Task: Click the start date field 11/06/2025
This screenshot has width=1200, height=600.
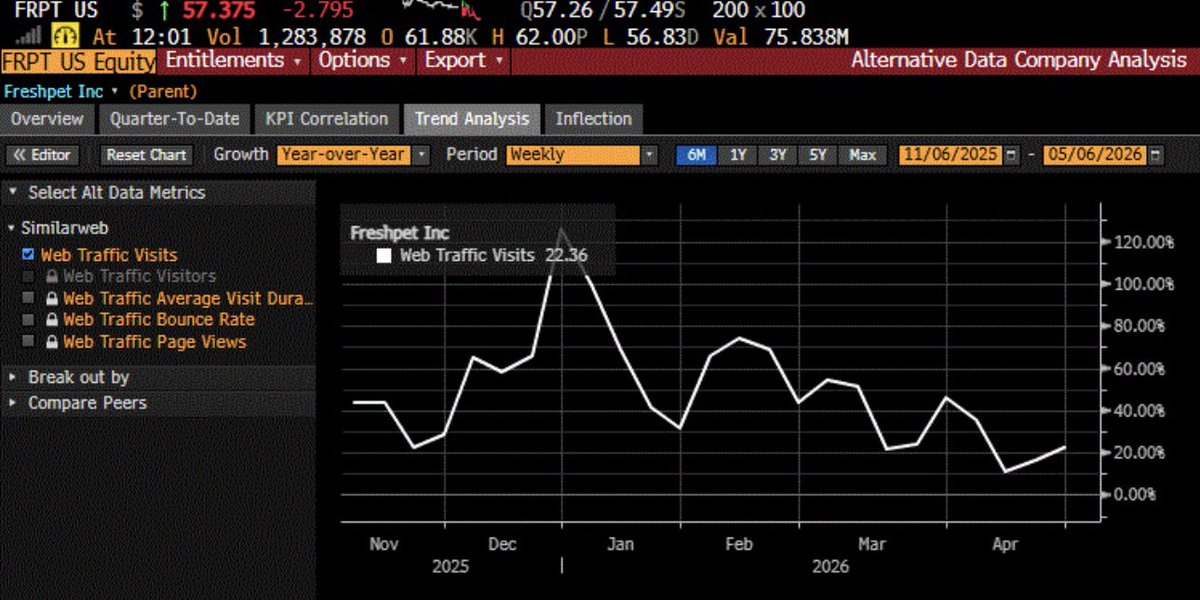Action: [x=951, y=155]
